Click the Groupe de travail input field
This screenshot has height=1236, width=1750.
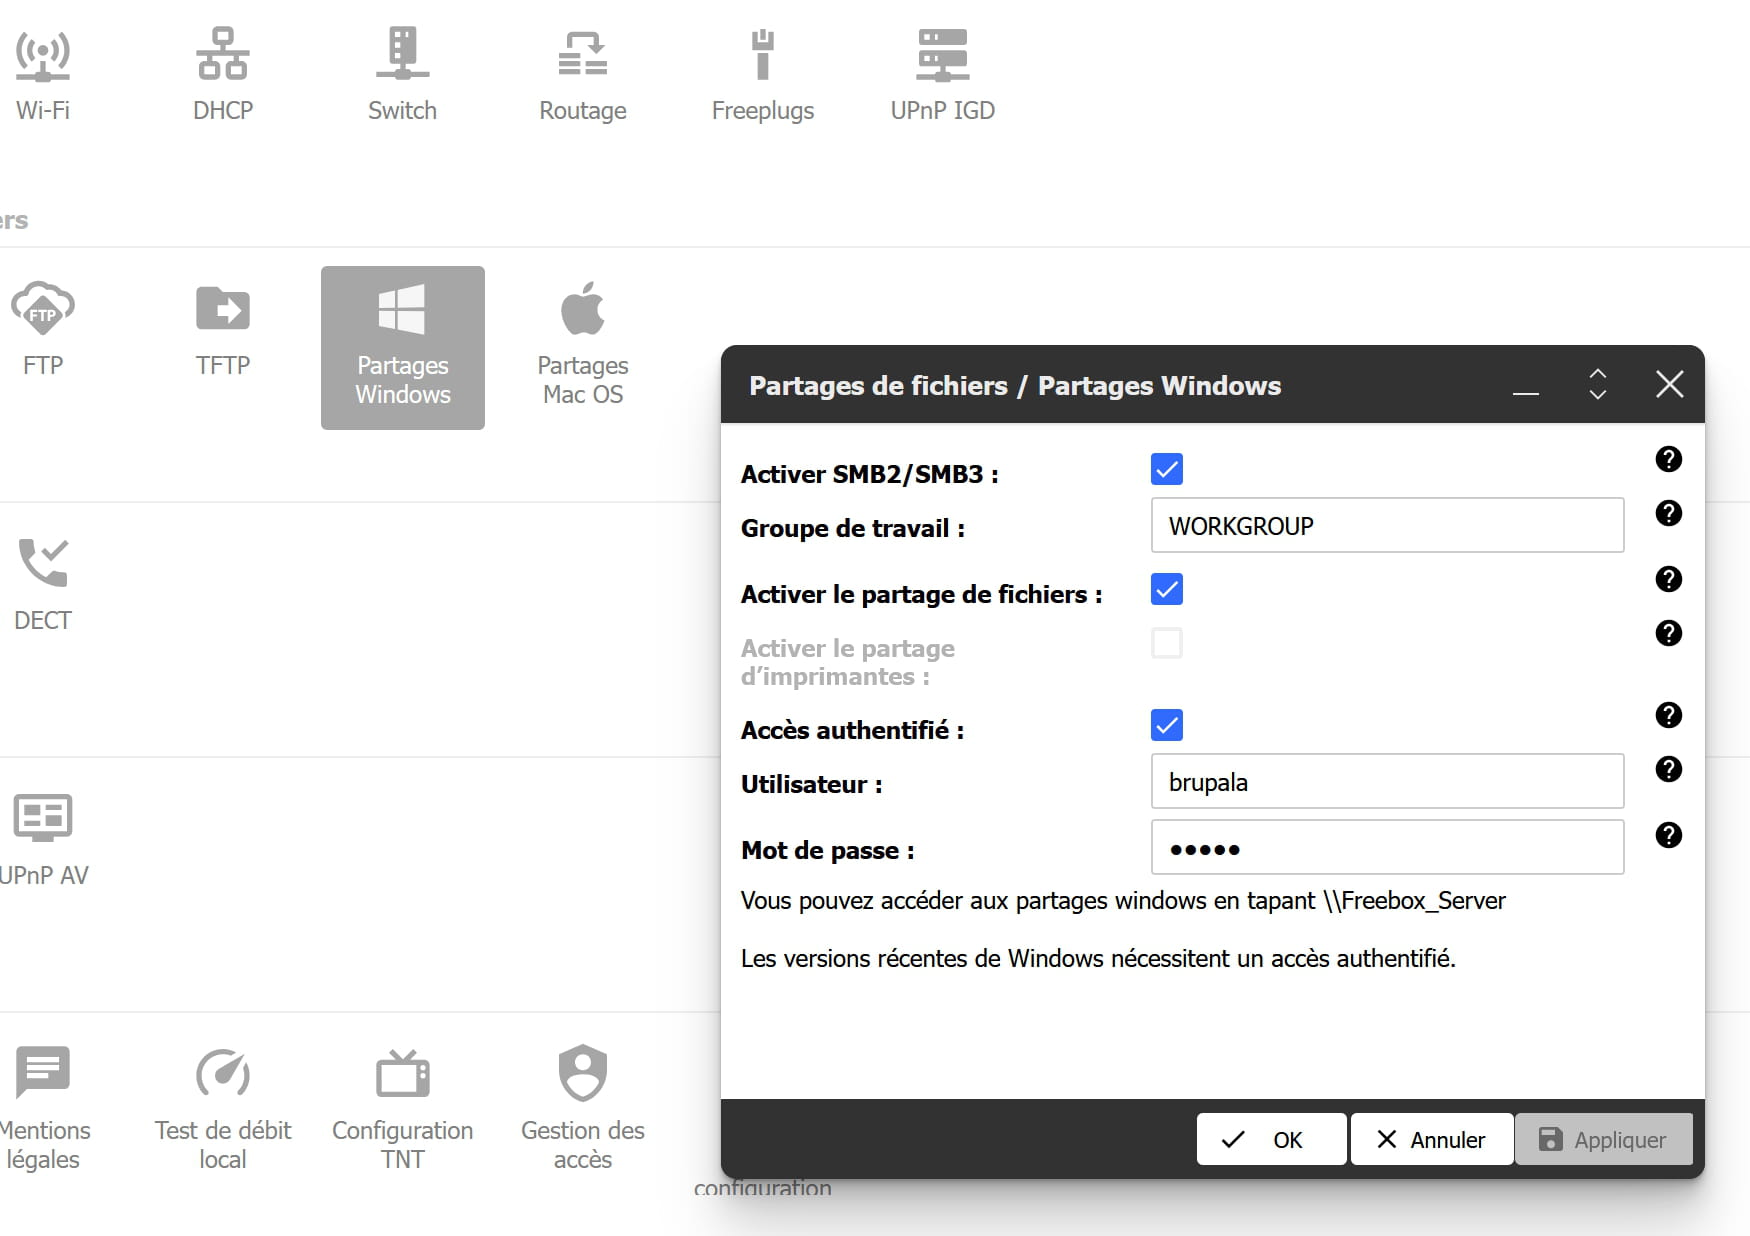(1387, 525)
